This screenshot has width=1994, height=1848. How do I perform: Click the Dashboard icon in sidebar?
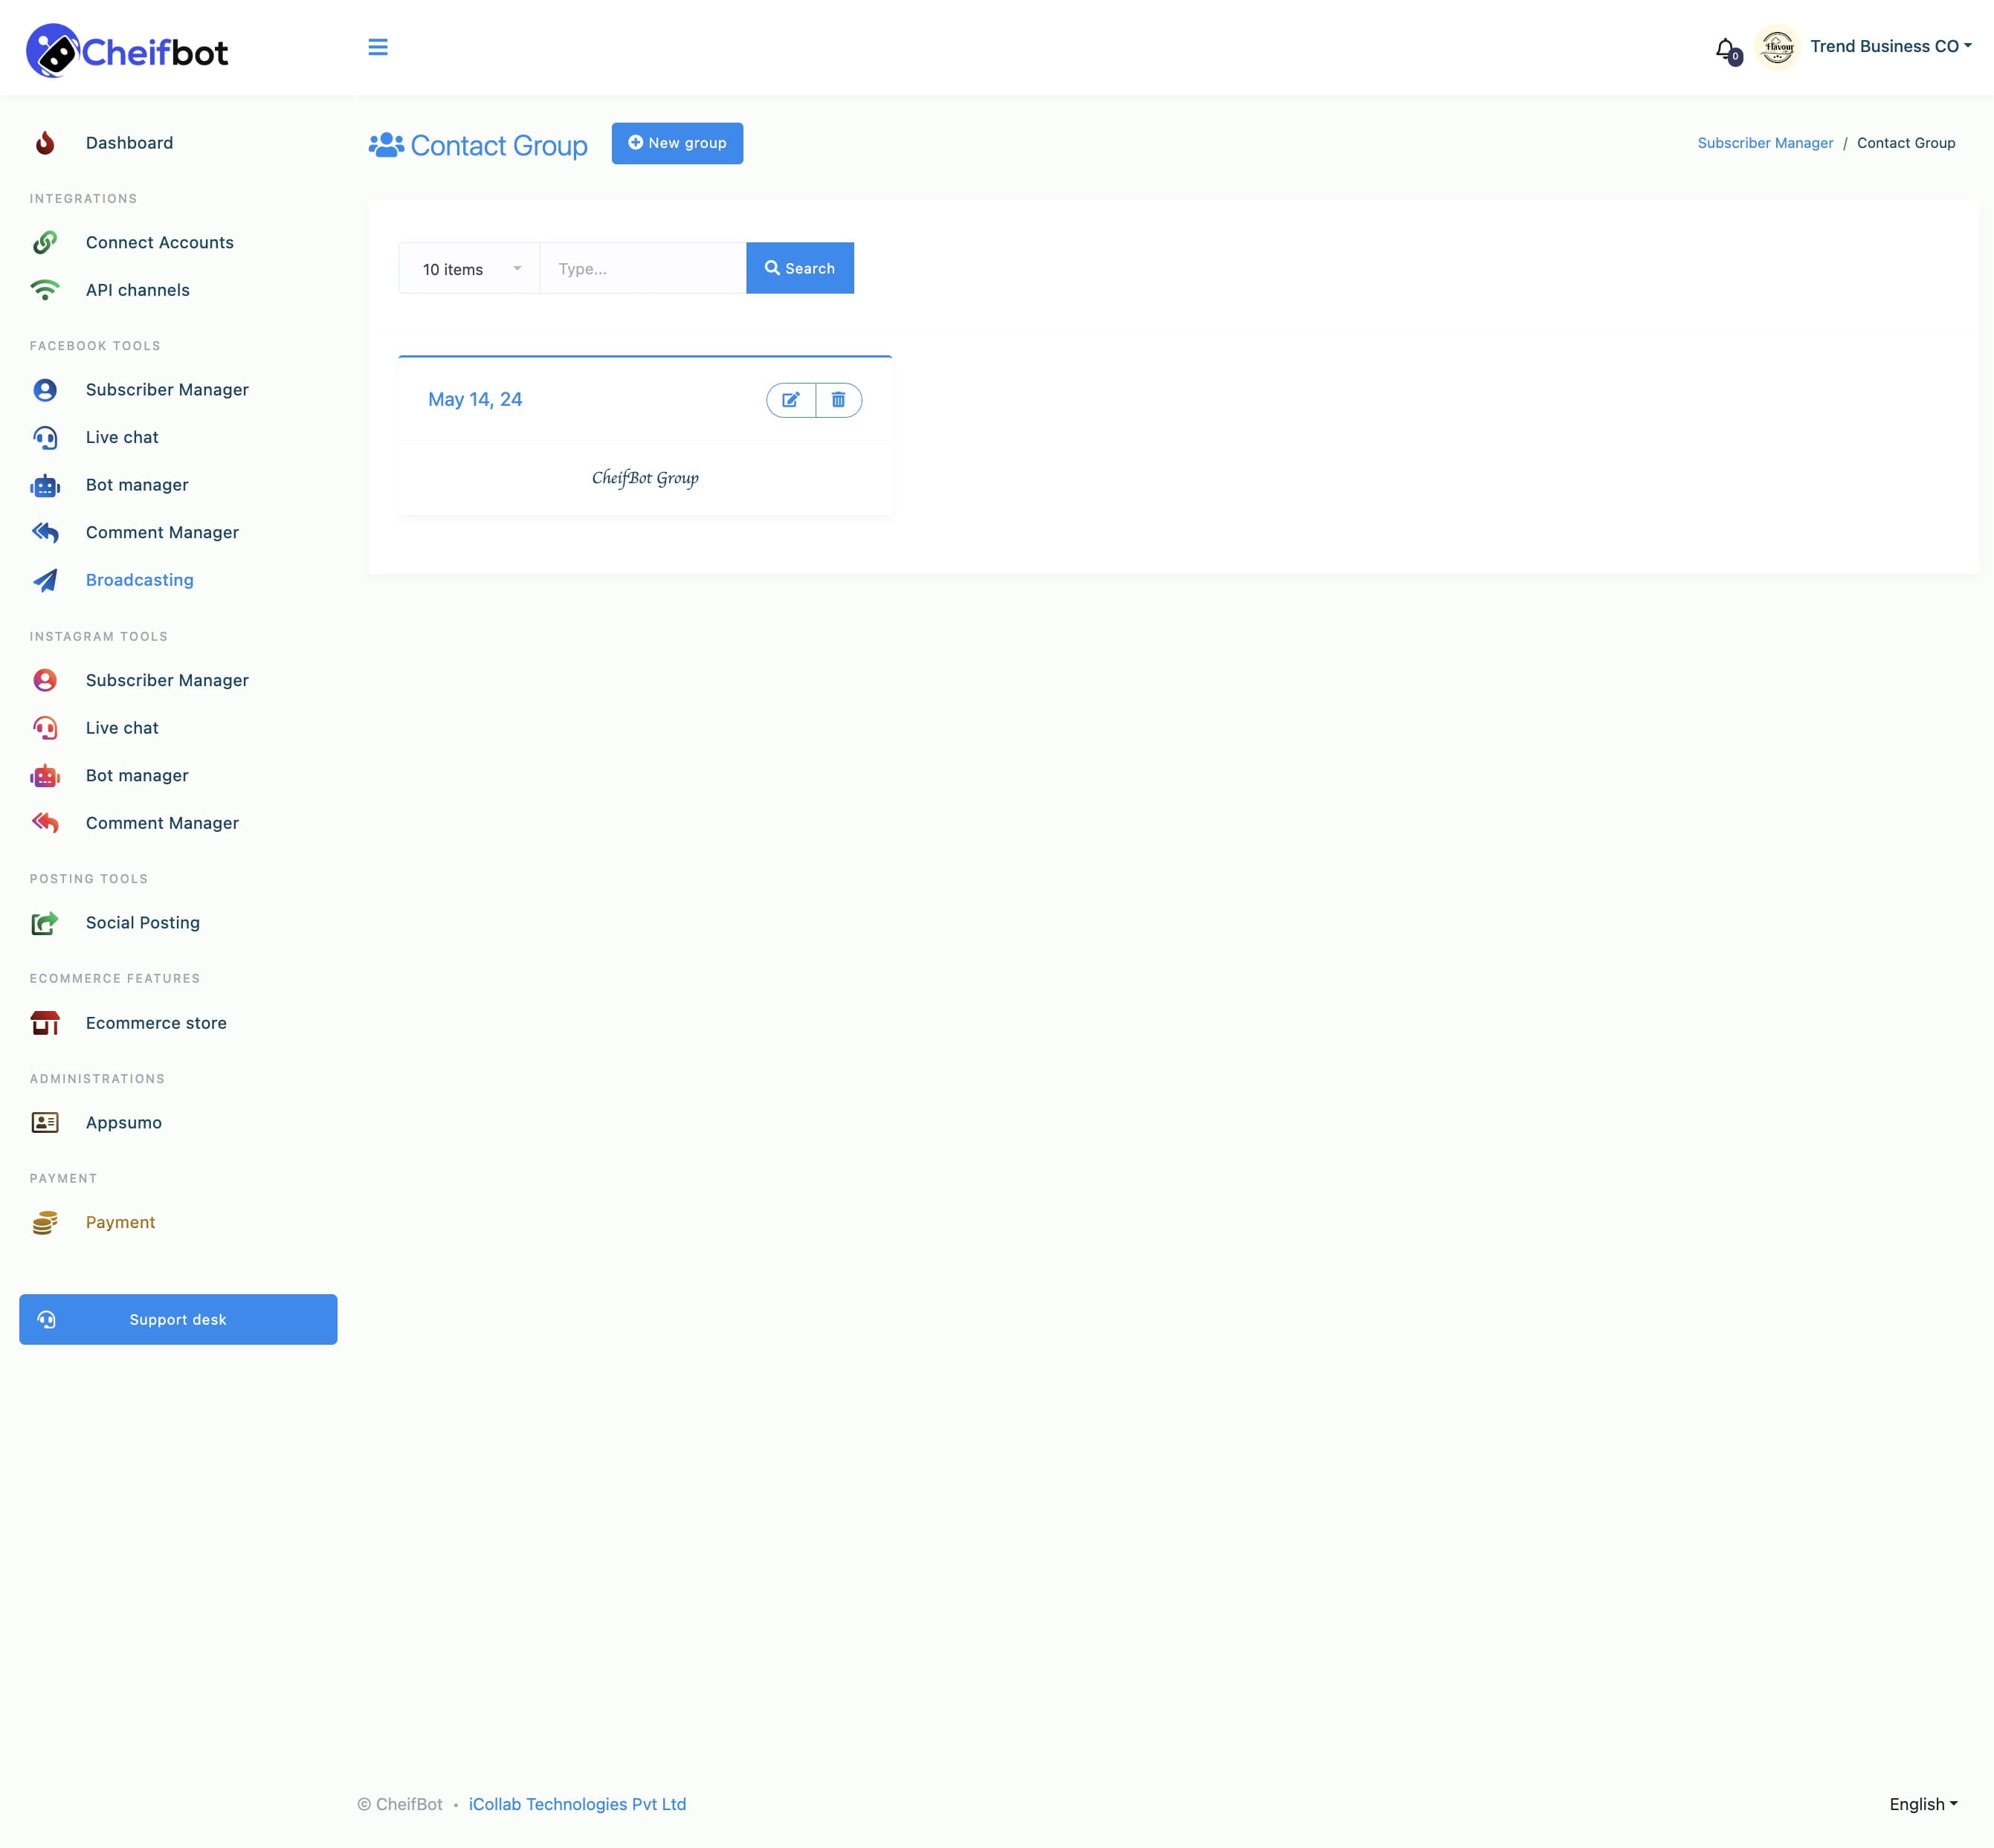tap(48, 143)
